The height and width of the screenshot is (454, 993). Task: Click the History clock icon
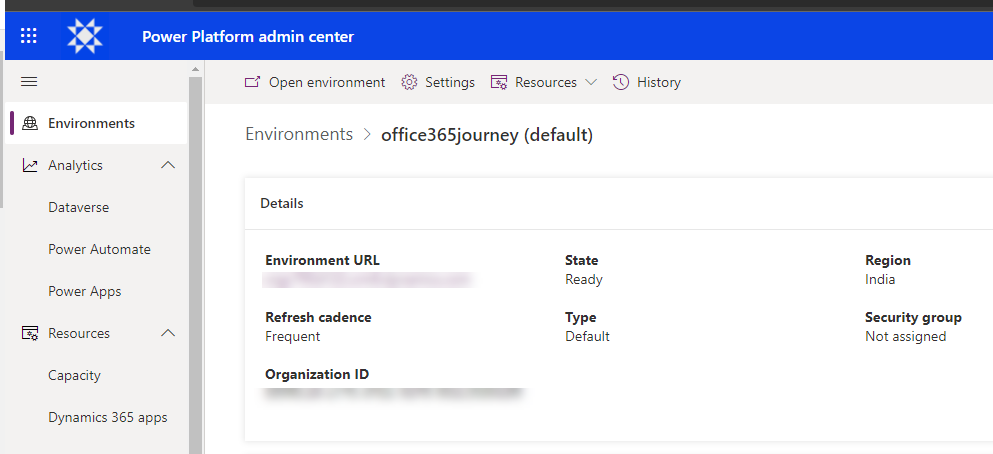(x=621, y=82)
